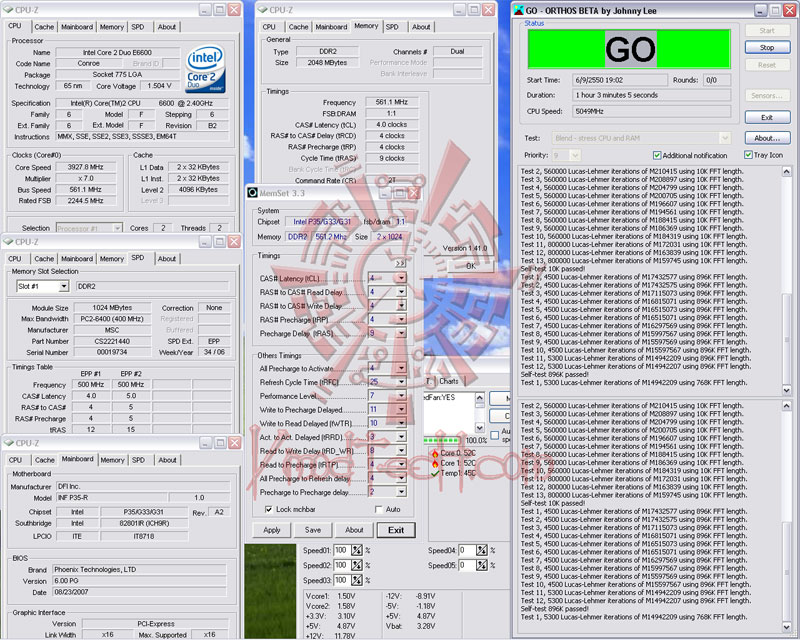Screen dimensions: 800x640
Task: Click the Apply button in MemSet
Action: (x=271, y=530)
